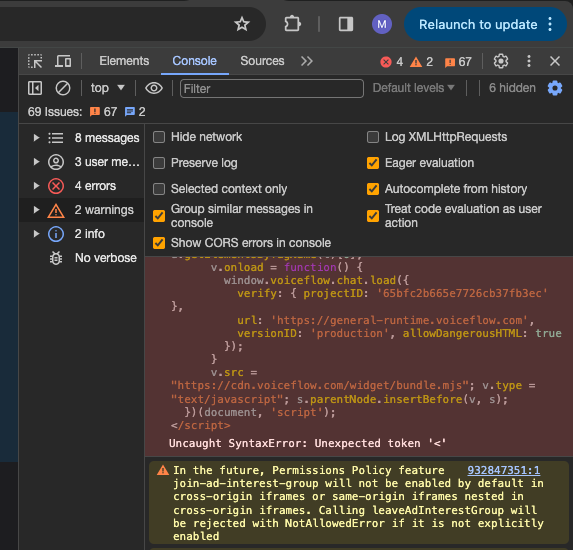Click the 6 hidden label
The height and width of the screenshot is (550, 573).
(x=512, y=88)
